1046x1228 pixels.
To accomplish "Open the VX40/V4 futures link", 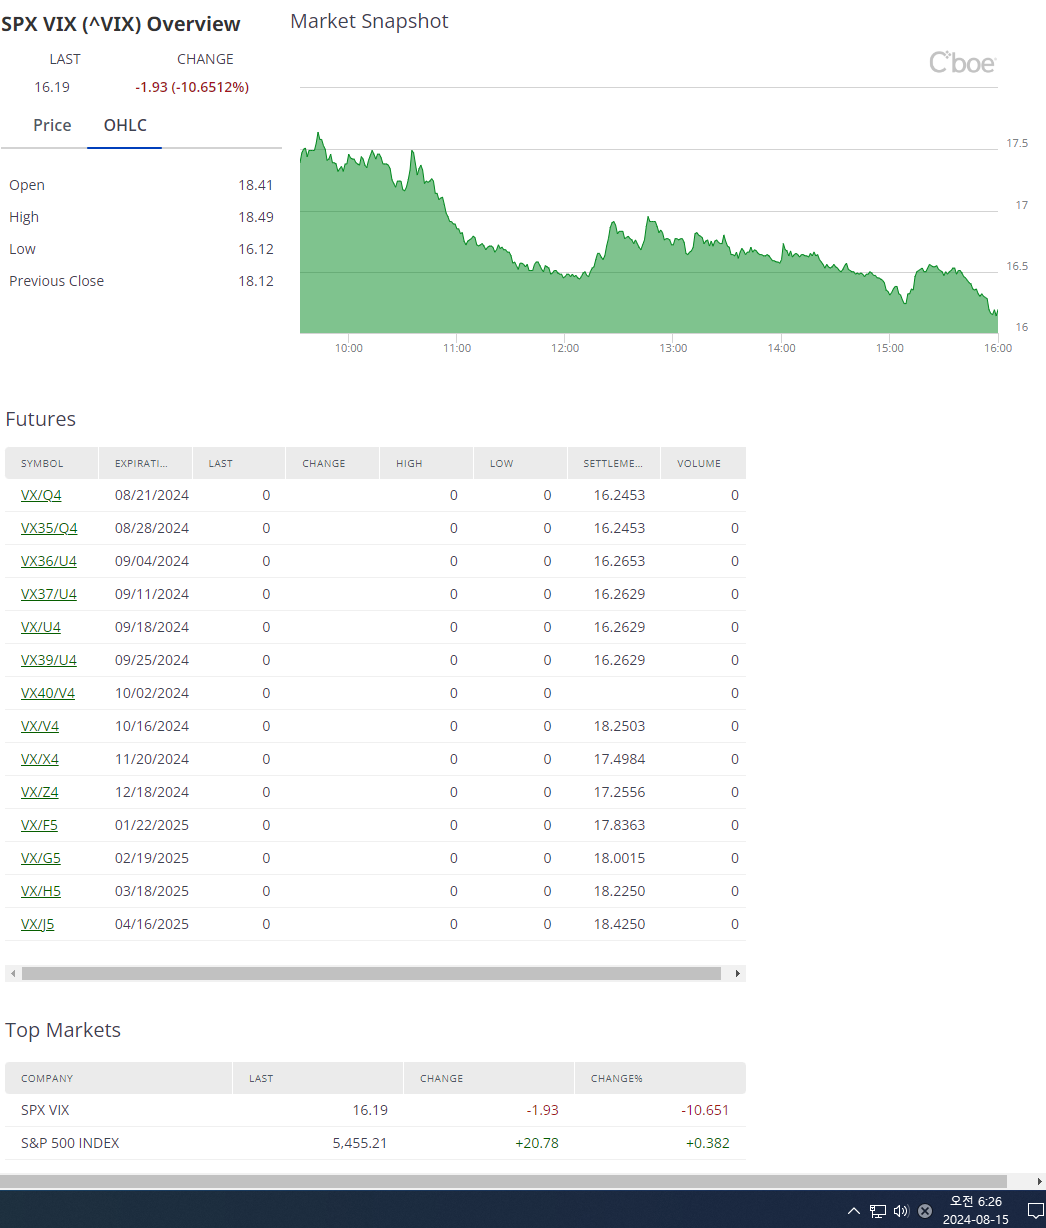I will click(48, 693).
